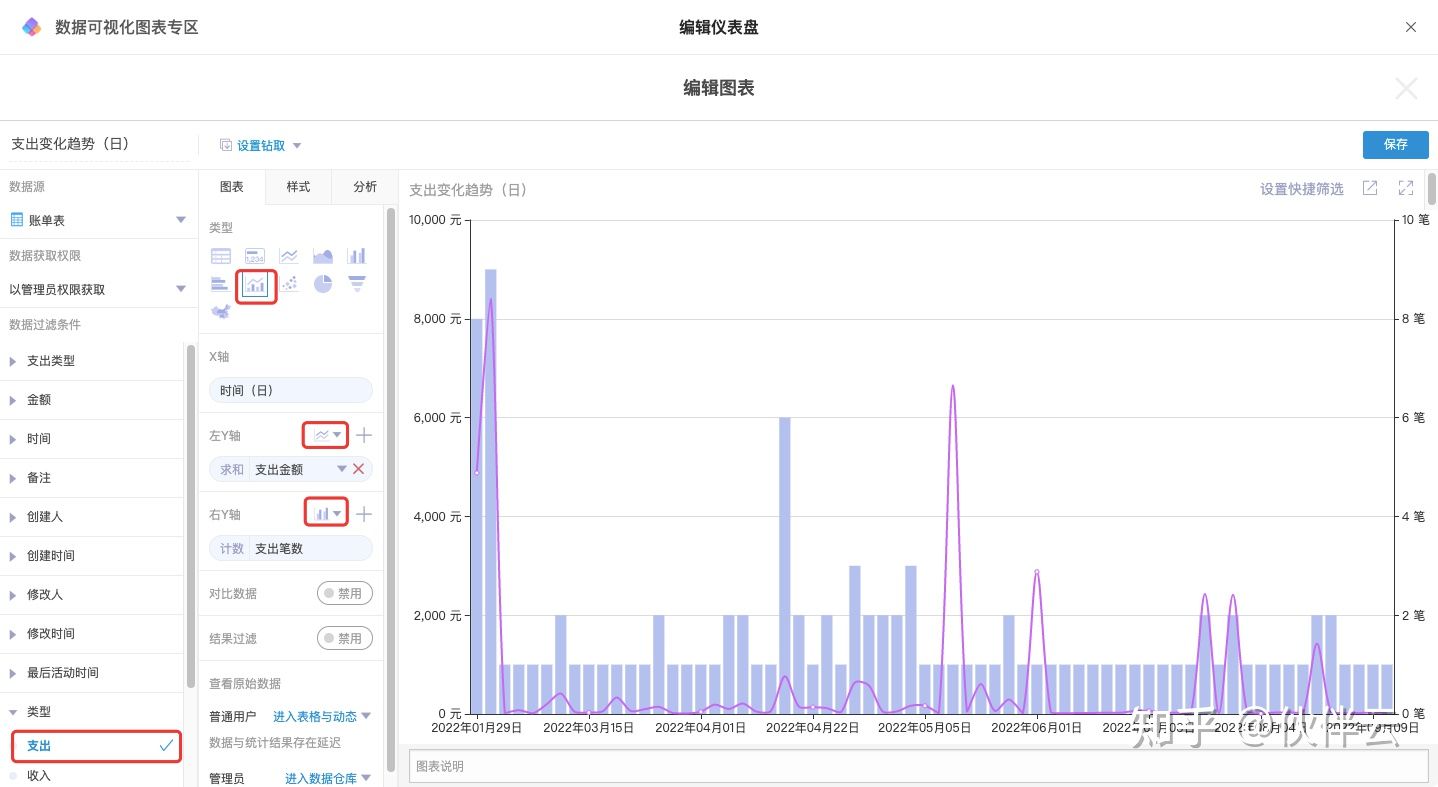Choose the table chart type icon
This screenshot has height=787, width=1438.
220,256
